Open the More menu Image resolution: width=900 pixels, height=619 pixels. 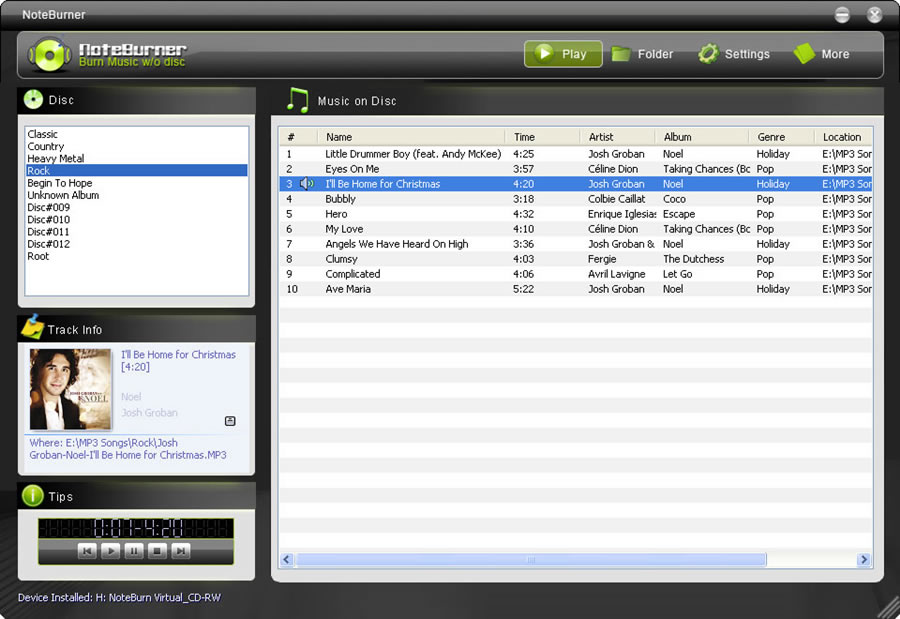tap(821, 54)
